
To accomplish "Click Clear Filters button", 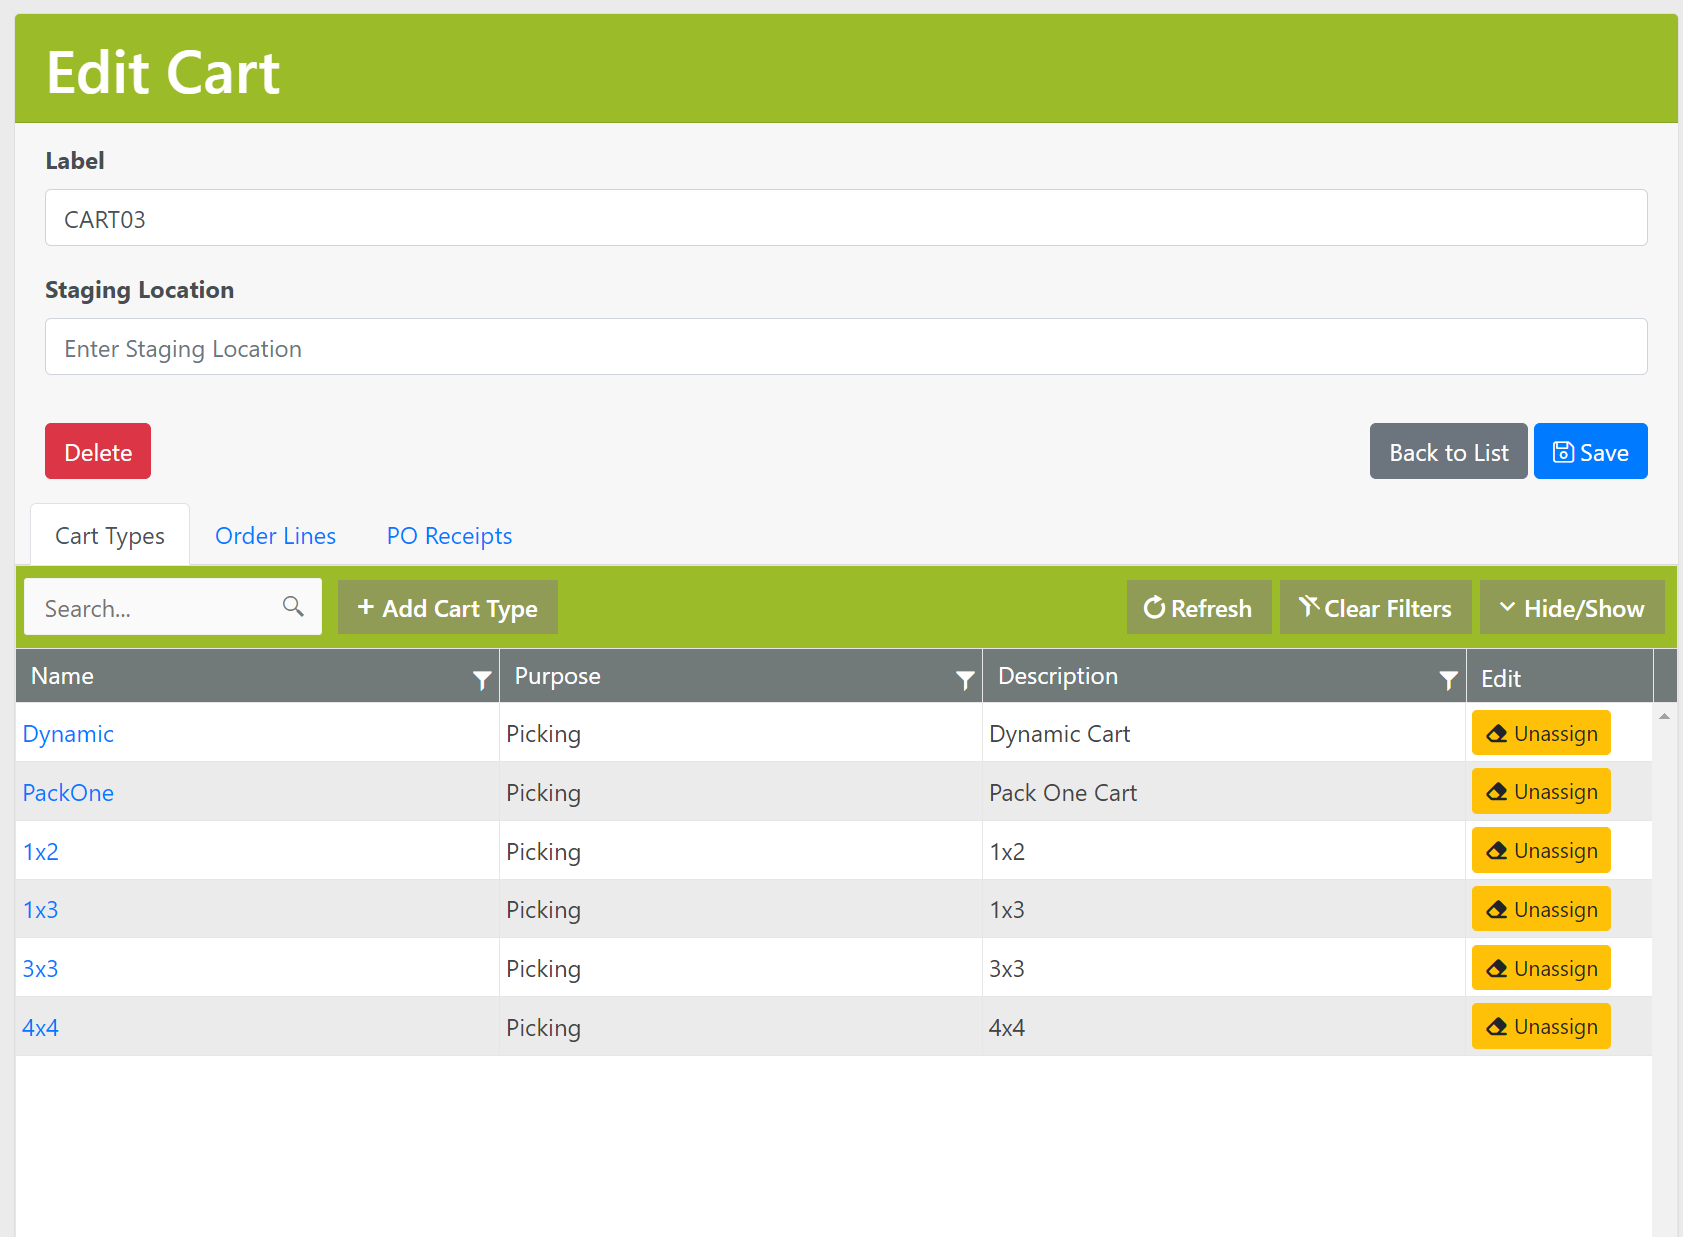I will [x=1376, y=607].
